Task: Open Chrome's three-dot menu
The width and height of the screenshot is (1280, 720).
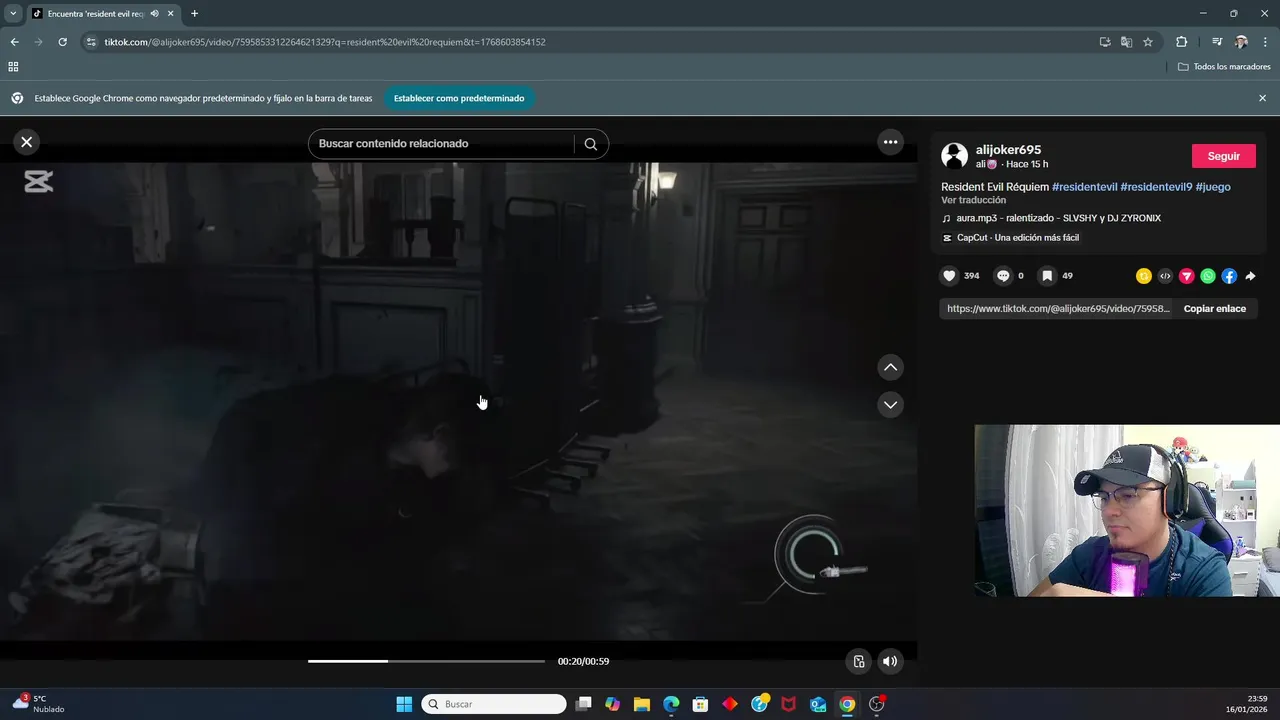Action: (1265, 42)
